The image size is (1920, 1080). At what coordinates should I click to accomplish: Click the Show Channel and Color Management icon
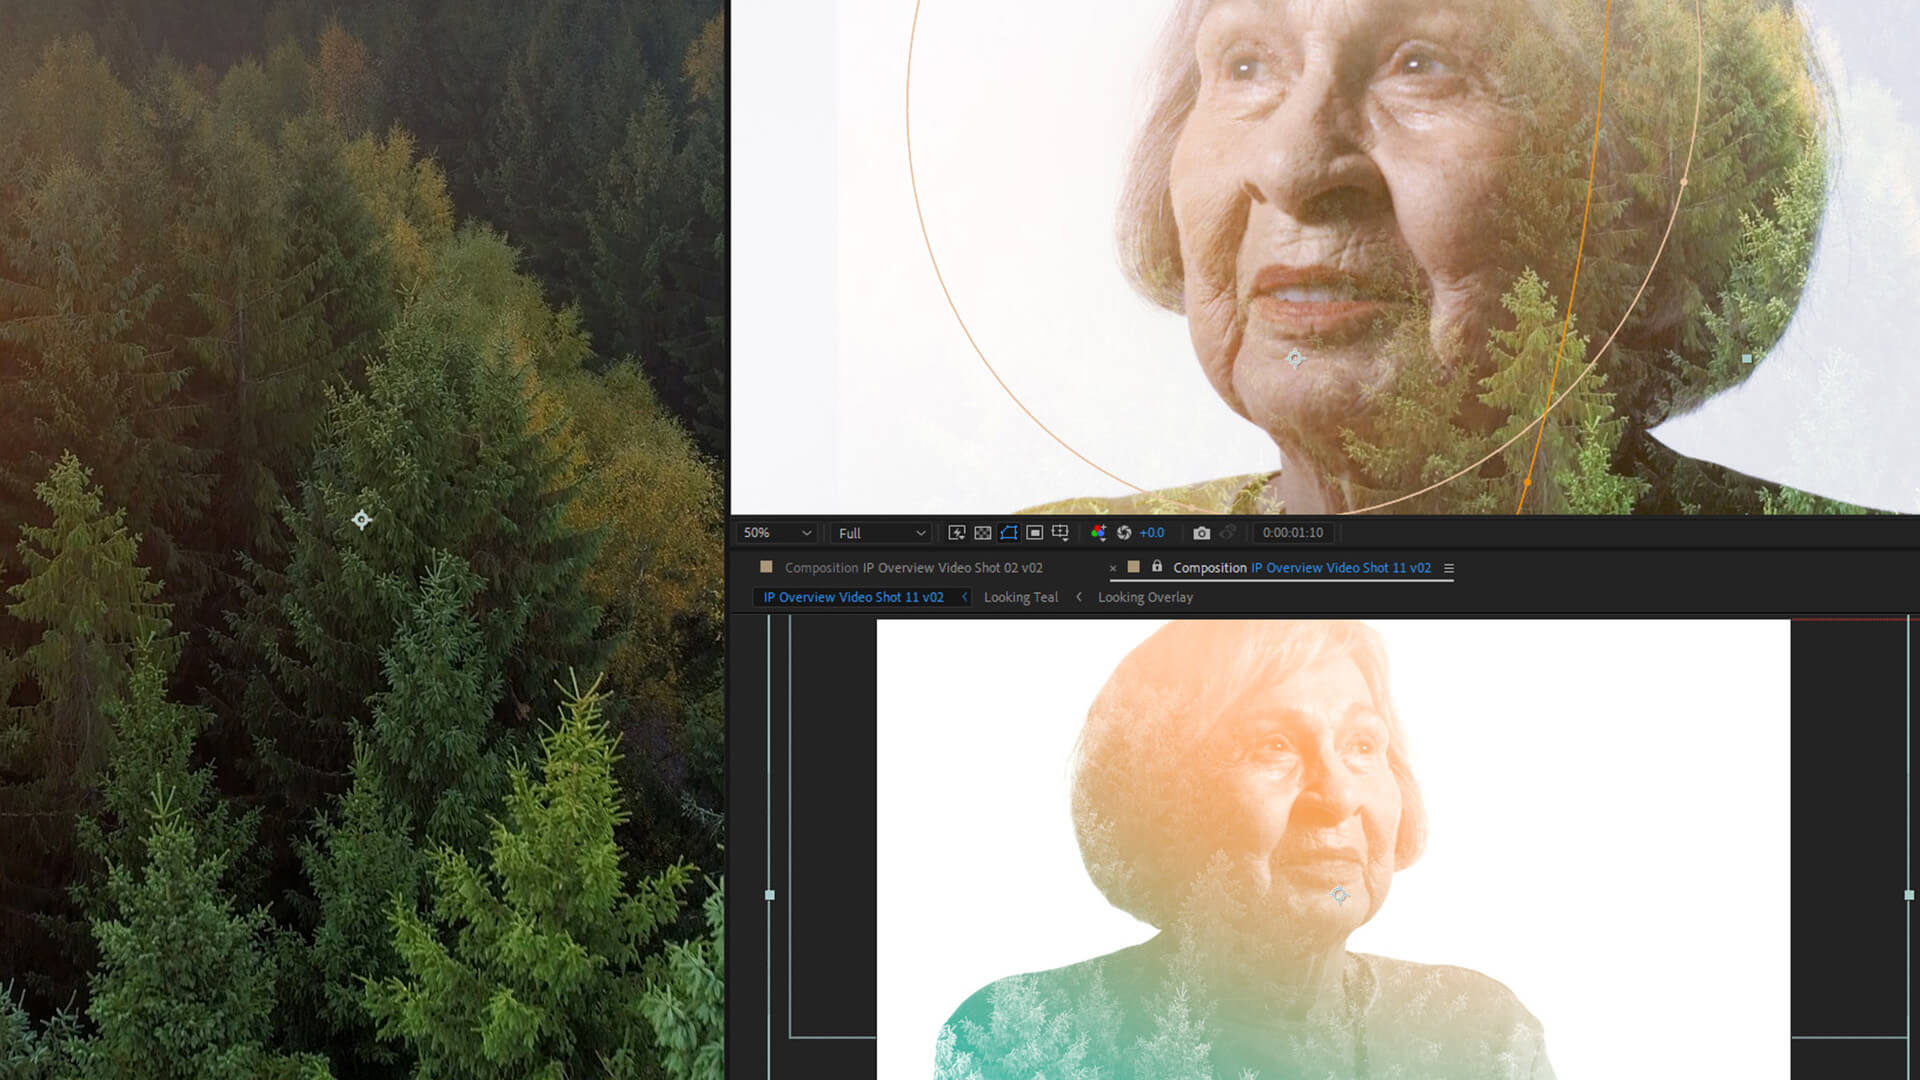click(x=1099, y=532)
